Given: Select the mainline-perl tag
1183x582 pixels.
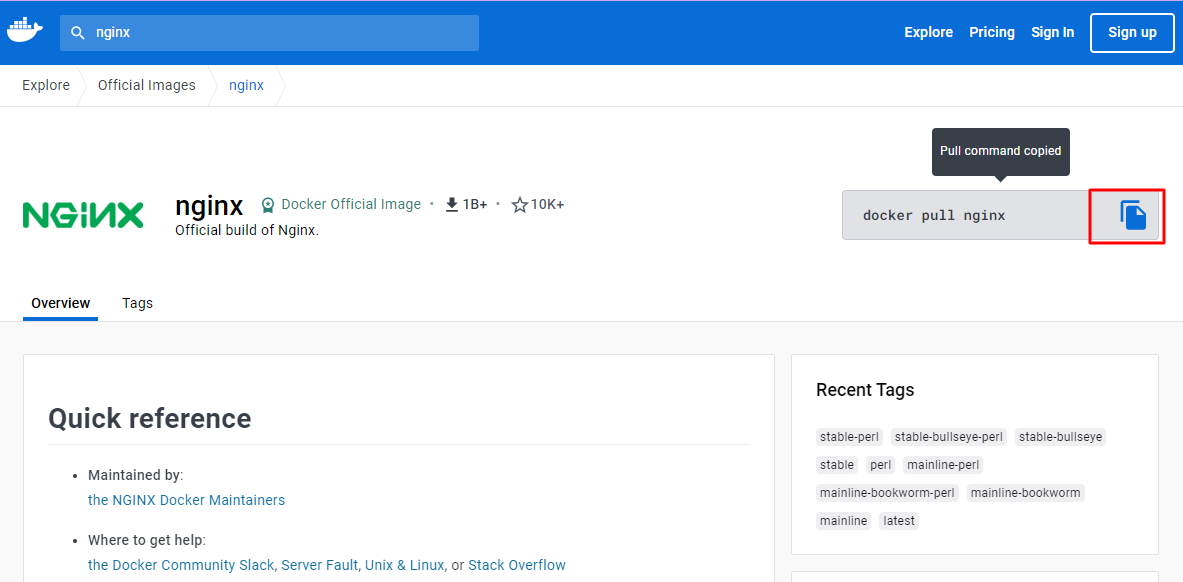Looking at the screenshot, I should (943, 465).
